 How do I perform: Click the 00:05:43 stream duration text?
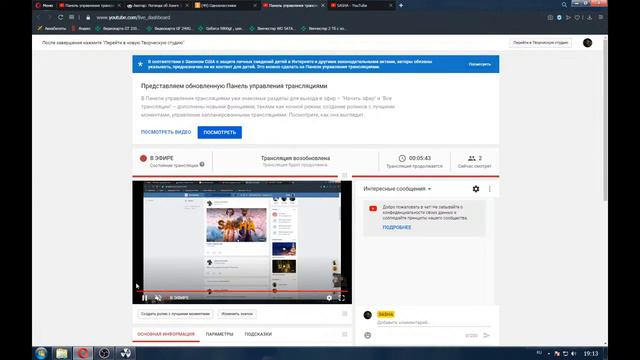click(x=420, y=158)
